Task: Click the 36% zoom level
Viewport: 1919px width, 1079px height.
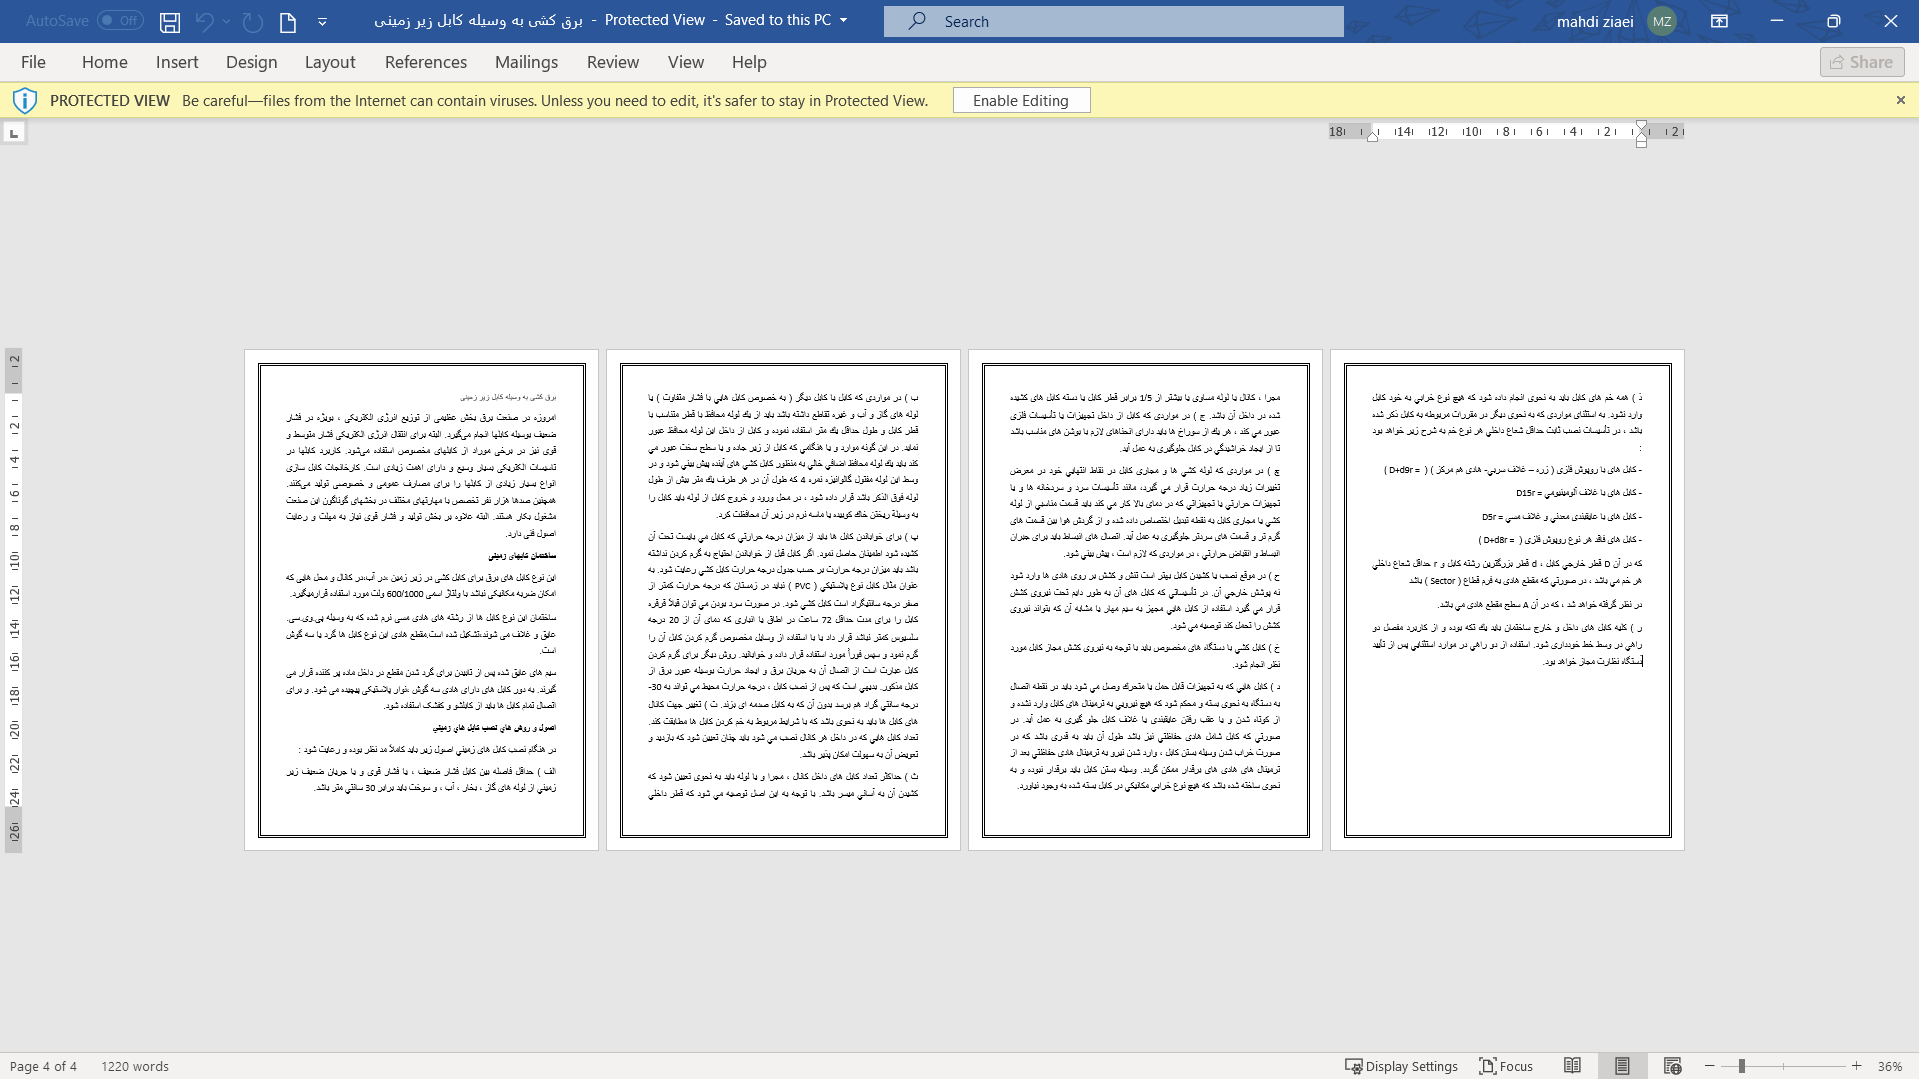Action: point(1890,1066)
